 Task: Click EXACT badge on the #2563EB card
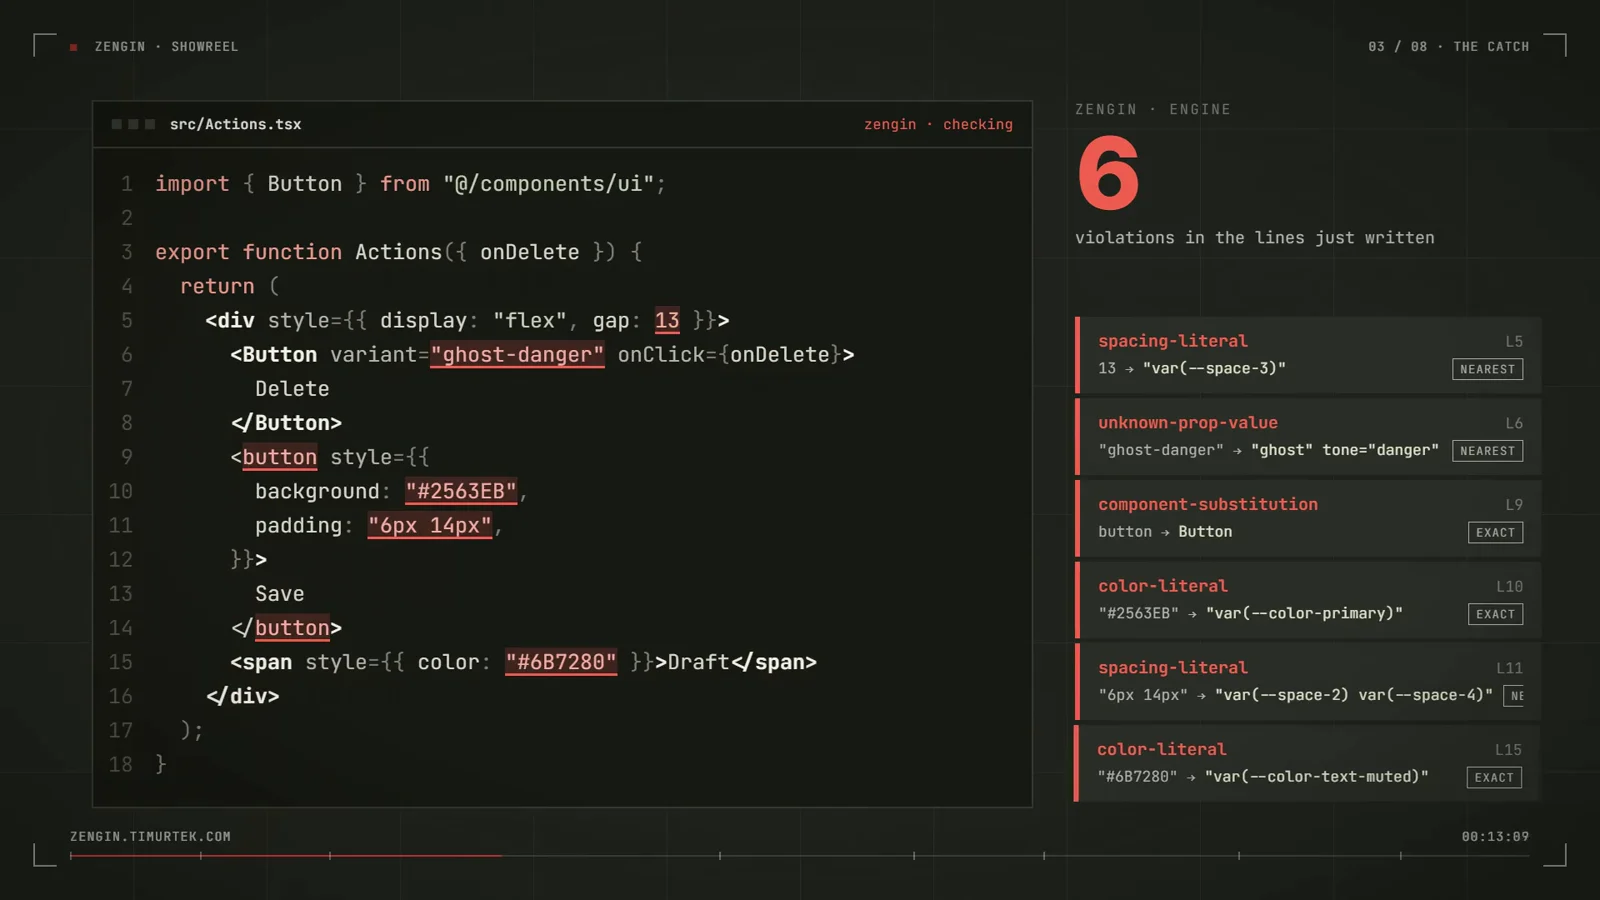1495,614
